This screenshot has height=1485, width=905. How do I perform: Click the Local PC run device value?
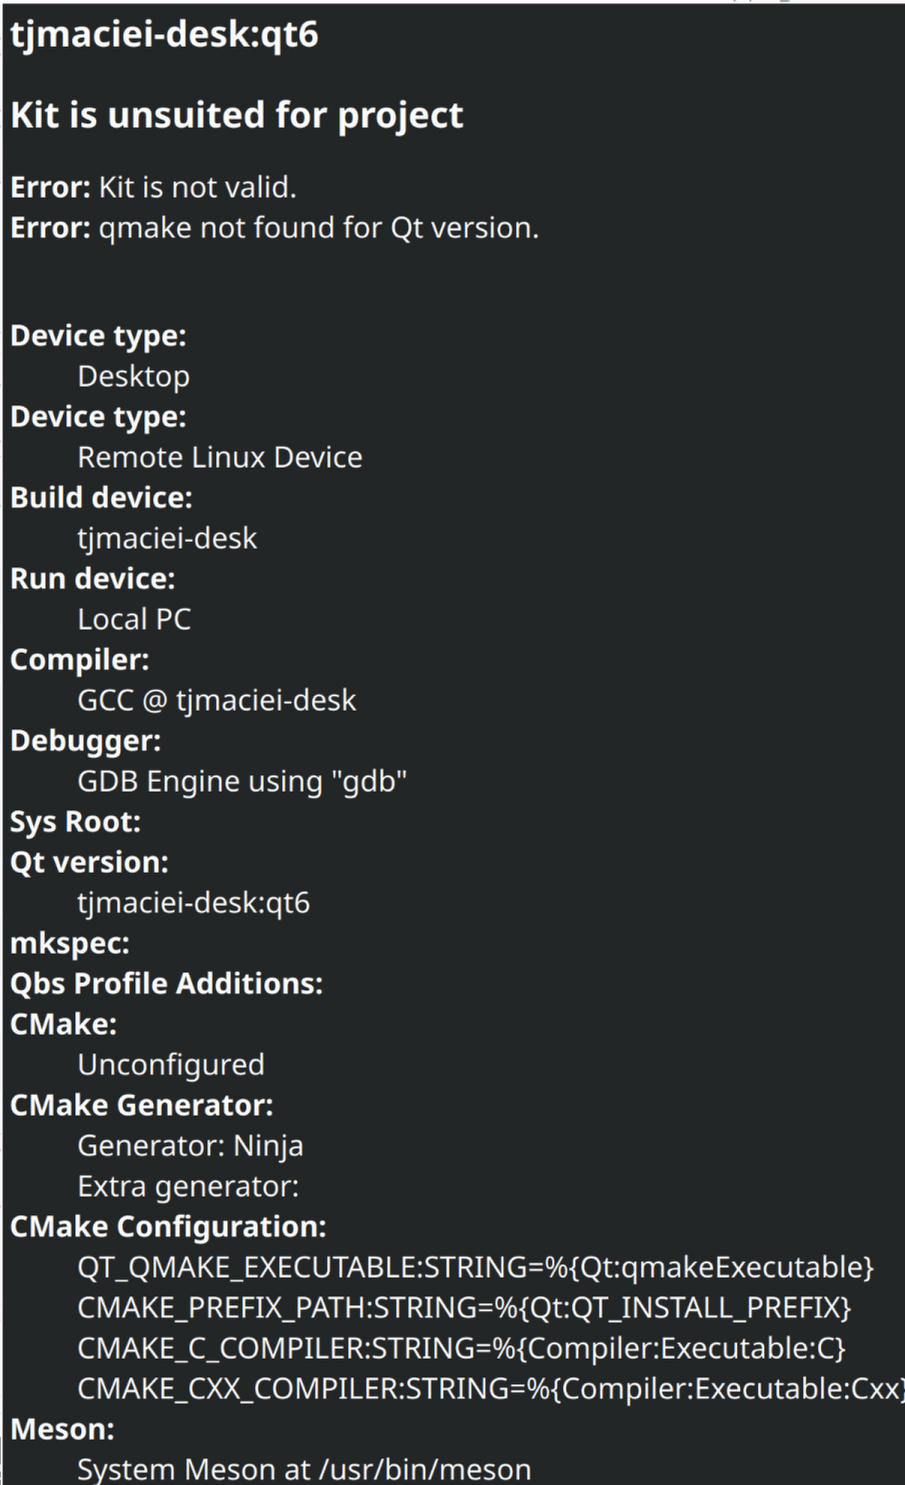[134, 620]
